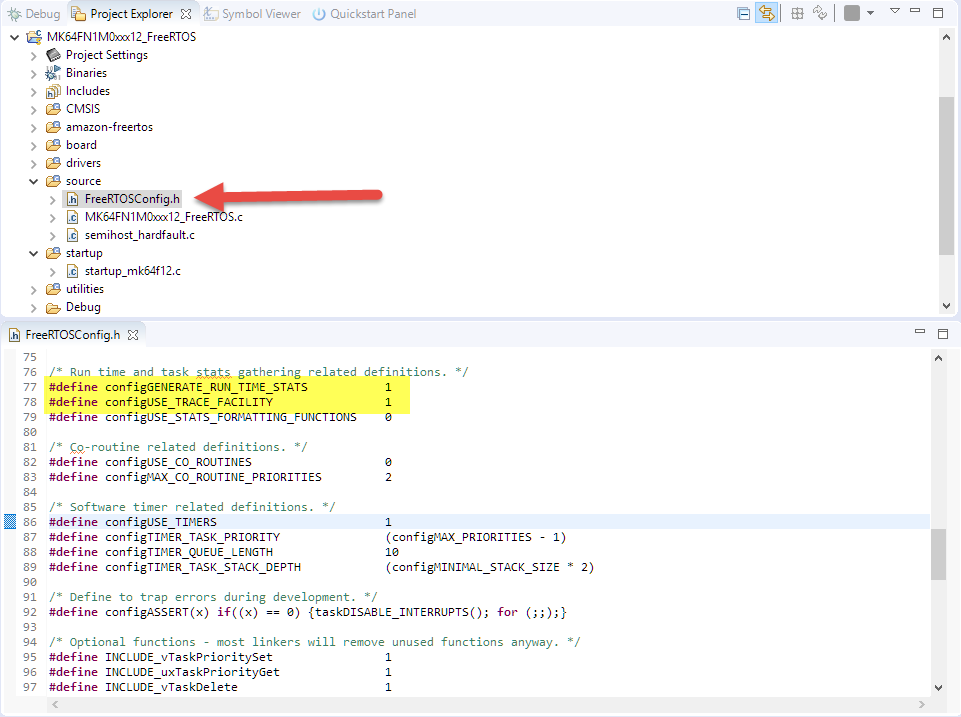This screenshot has height=717, width=961.
Task: Open the Symbol Viewer tab
Action: click(x=253, y=14)
